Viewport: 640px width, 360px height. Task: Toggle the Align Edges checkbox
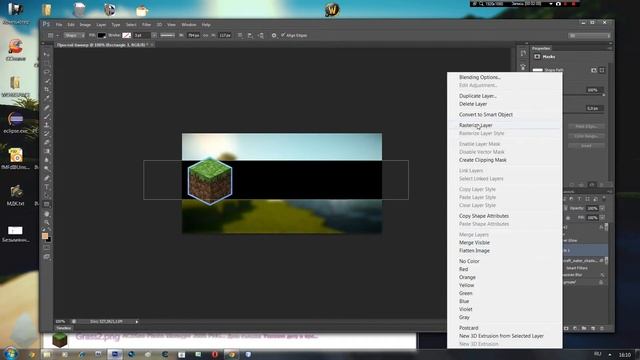click(283, 35)
